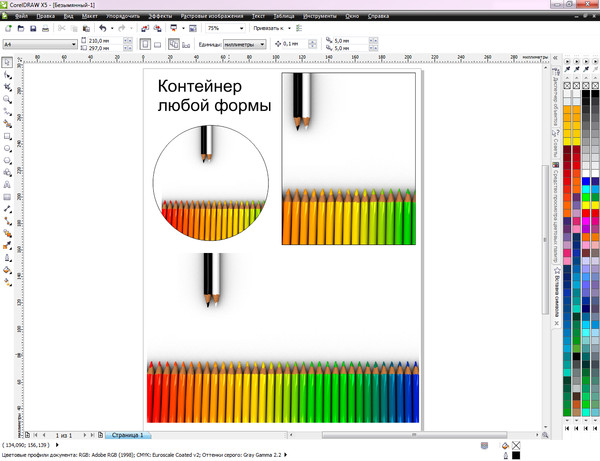
Task: Click the nudge offset 0,1 mm field
Action: click(295, 44)
